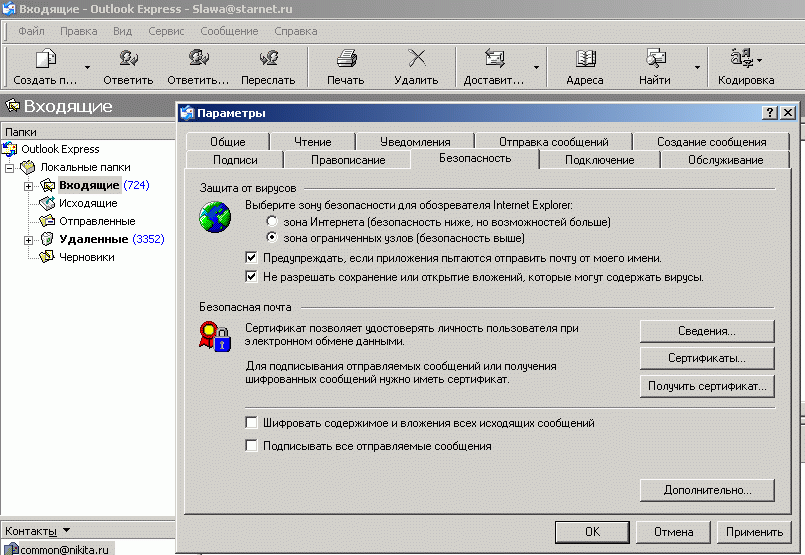The image size is (805, 555).
Task: Open the dropdown arrow next to Доставит...
Action: click(536, 67)
